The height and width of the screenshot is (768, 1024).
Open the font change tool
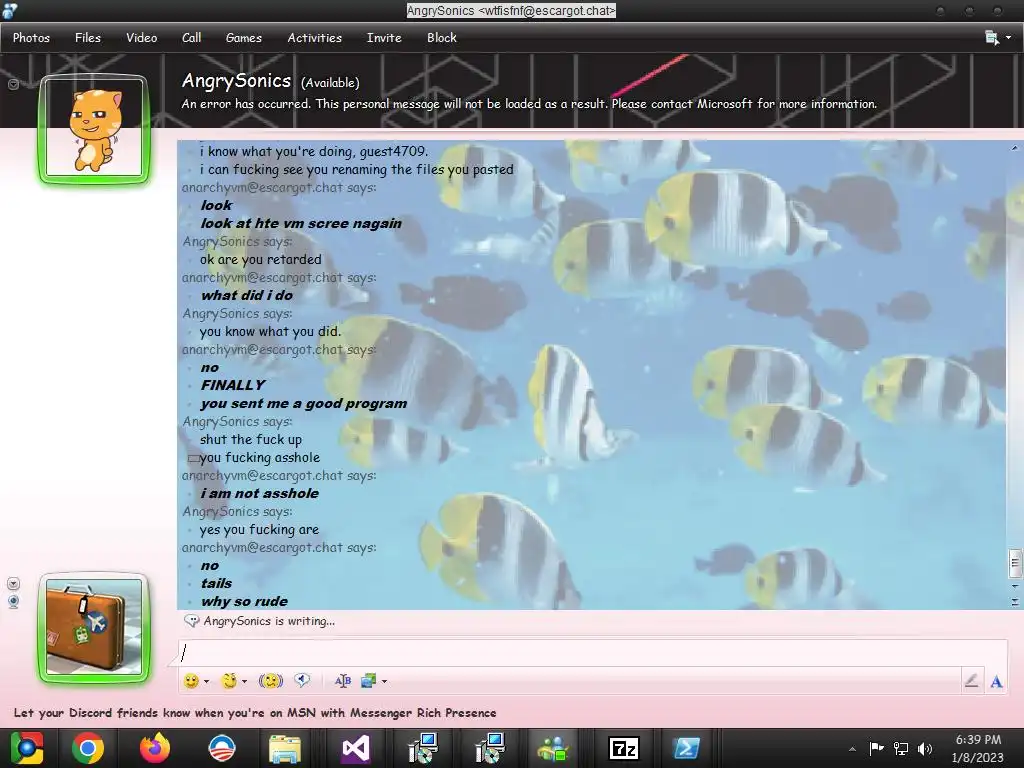342,681
